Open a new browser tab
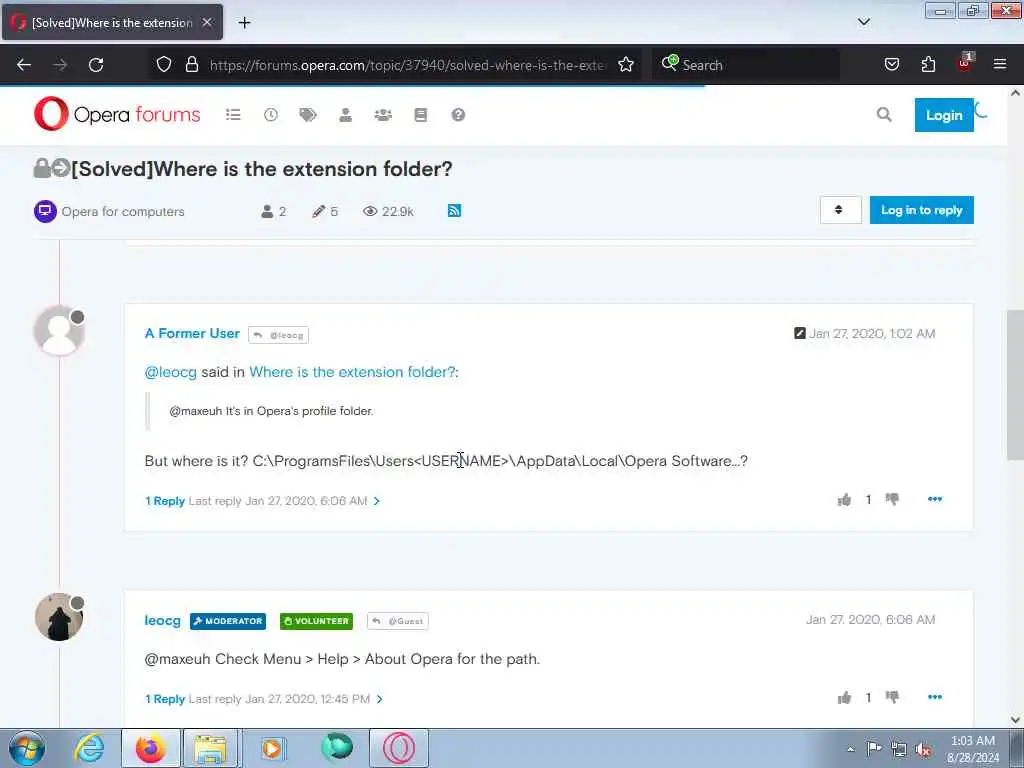This screenshot has height=768, width=1024. coord(244,22)
